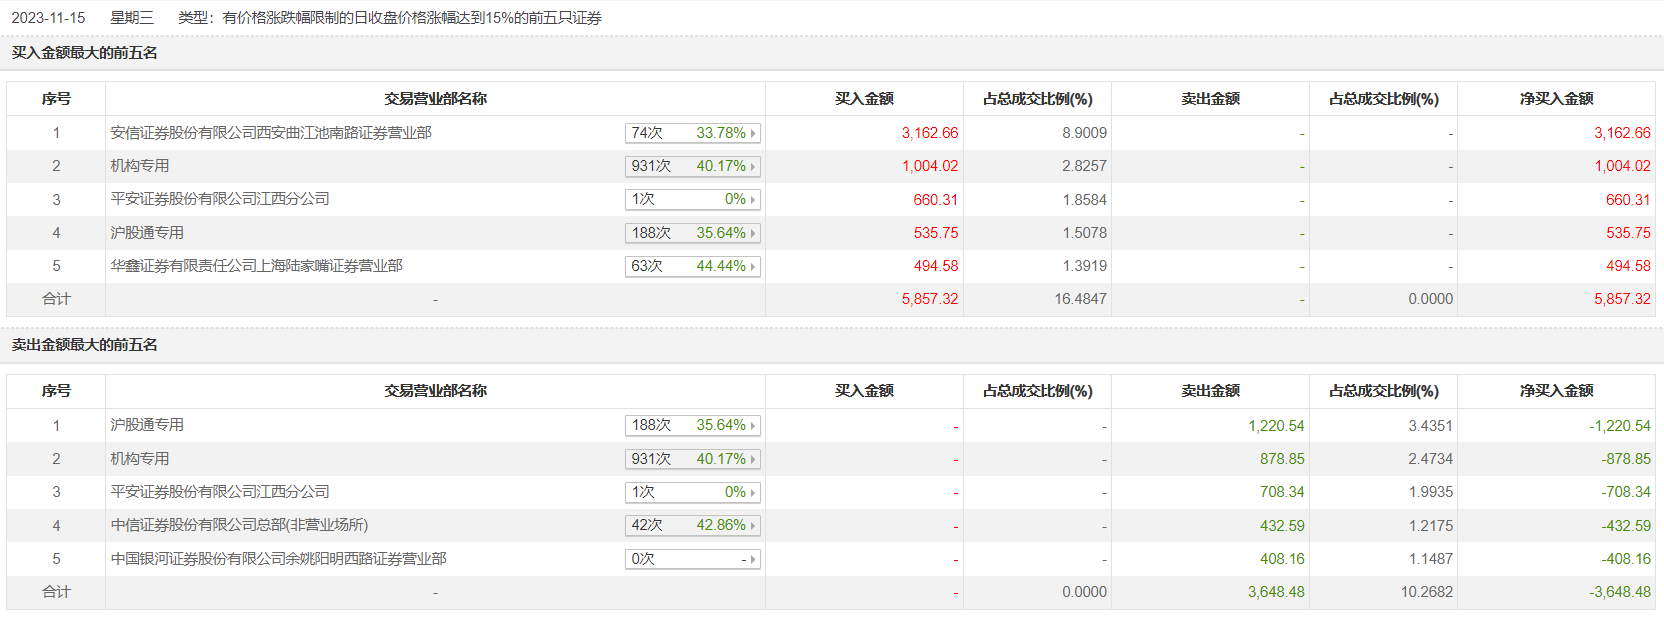Click the total ratio 10.2682
1664x617 pixels.
(x=1426, y=592)
